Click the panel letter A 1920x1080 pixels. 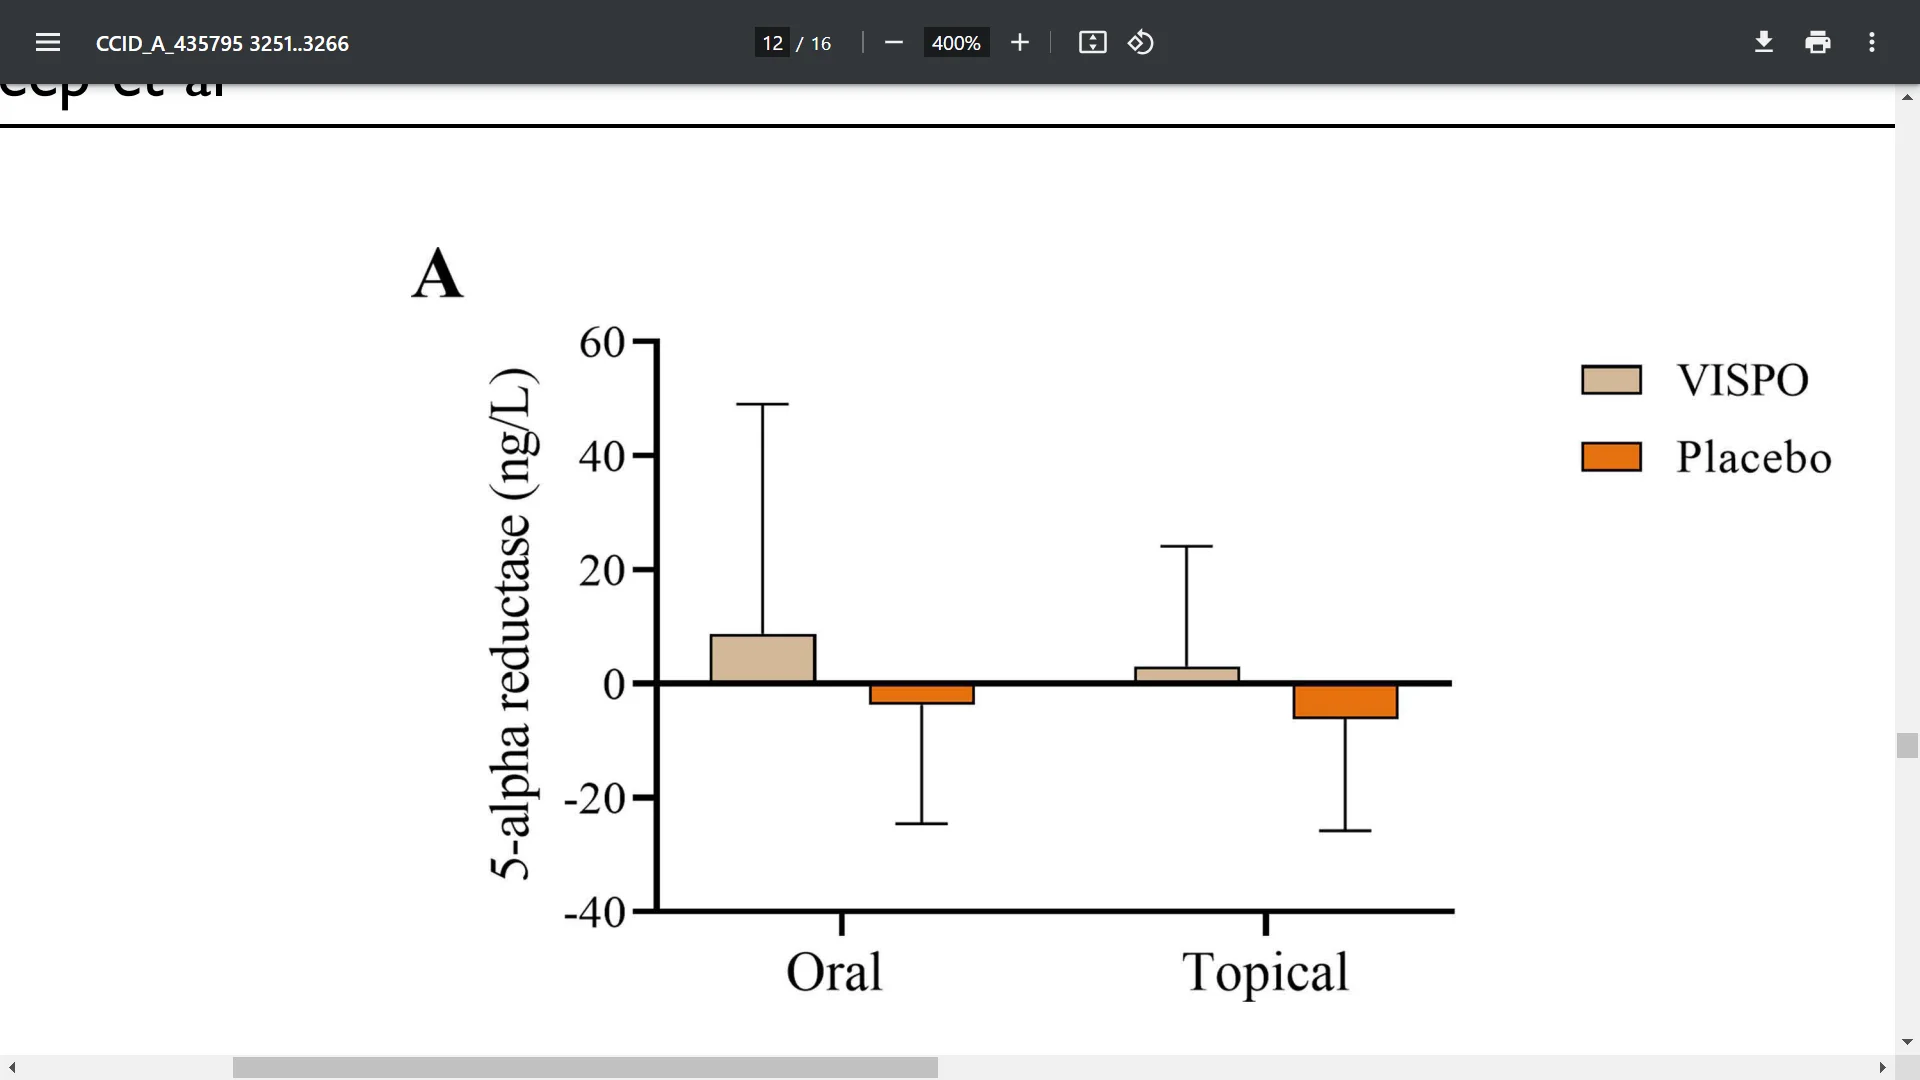437,273
